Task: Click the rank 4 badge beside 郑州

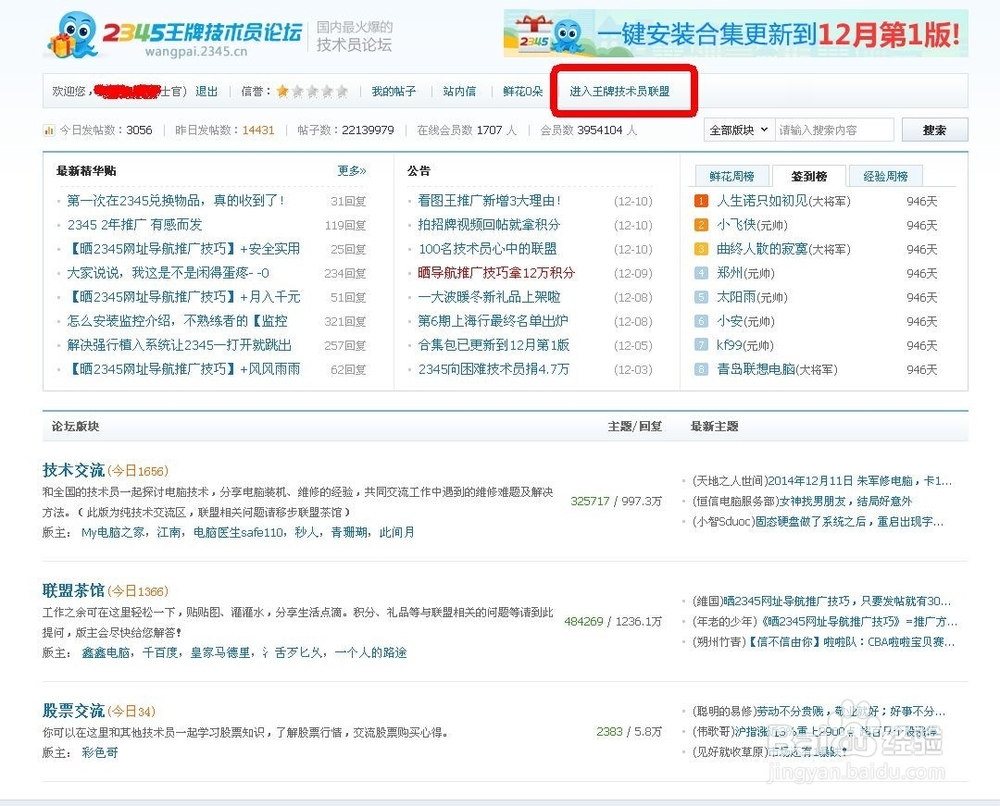Action: point(701,273)
